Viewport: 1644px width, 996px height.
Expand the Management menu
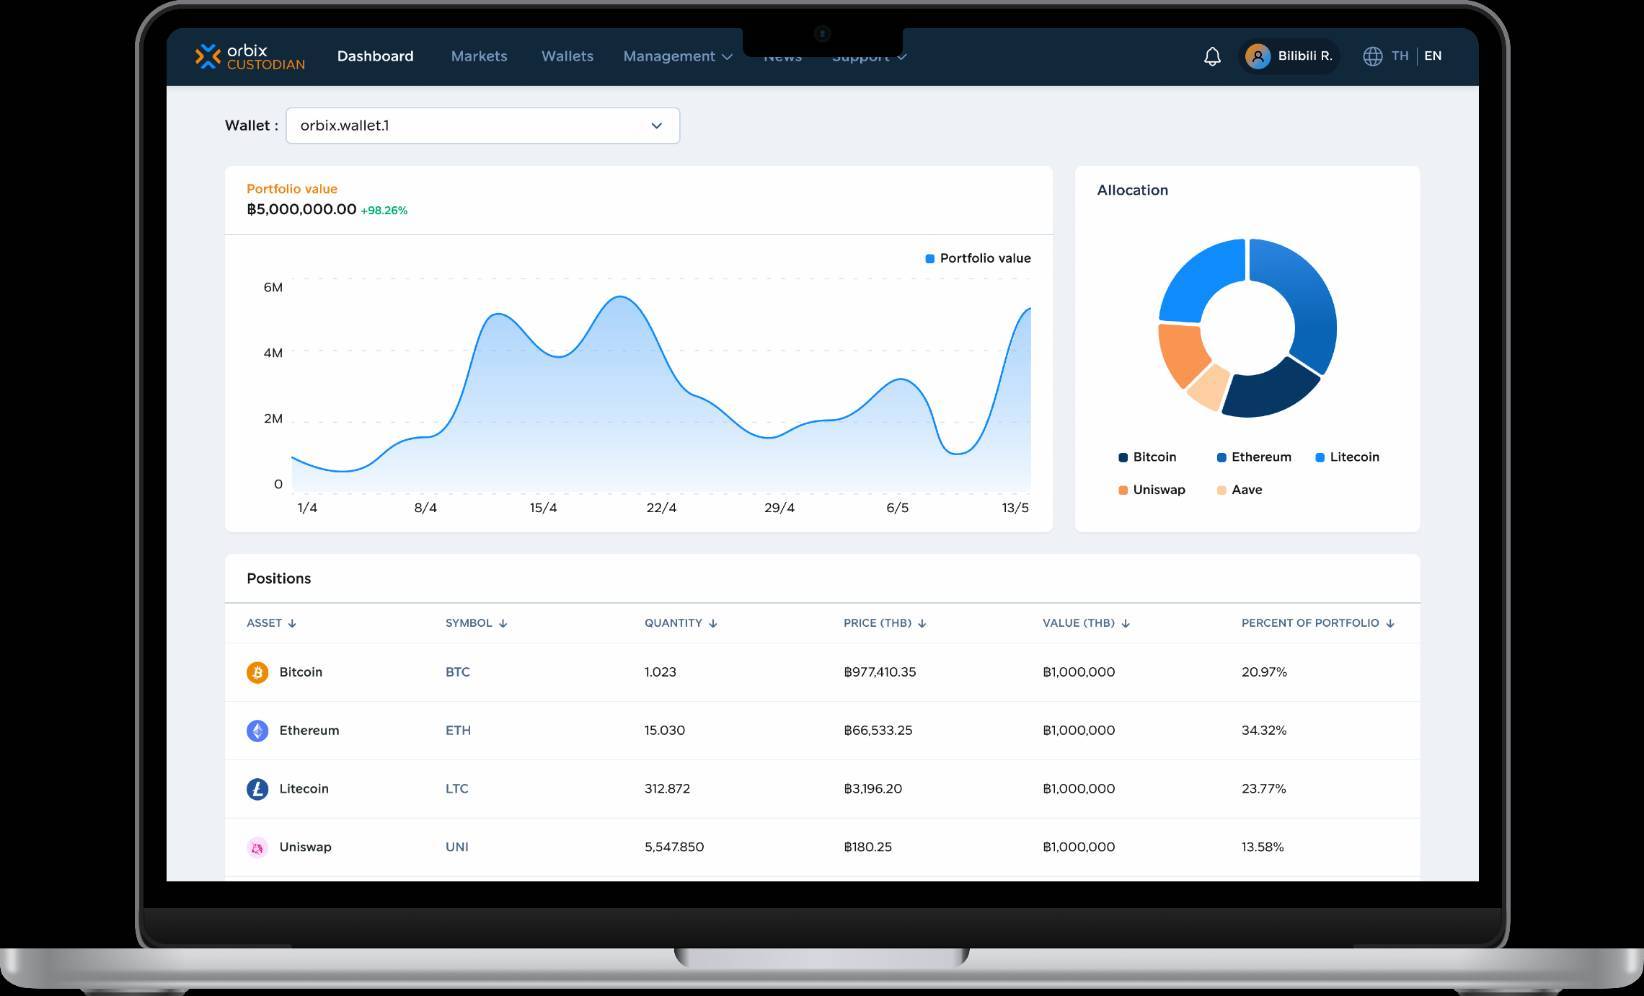677,57
